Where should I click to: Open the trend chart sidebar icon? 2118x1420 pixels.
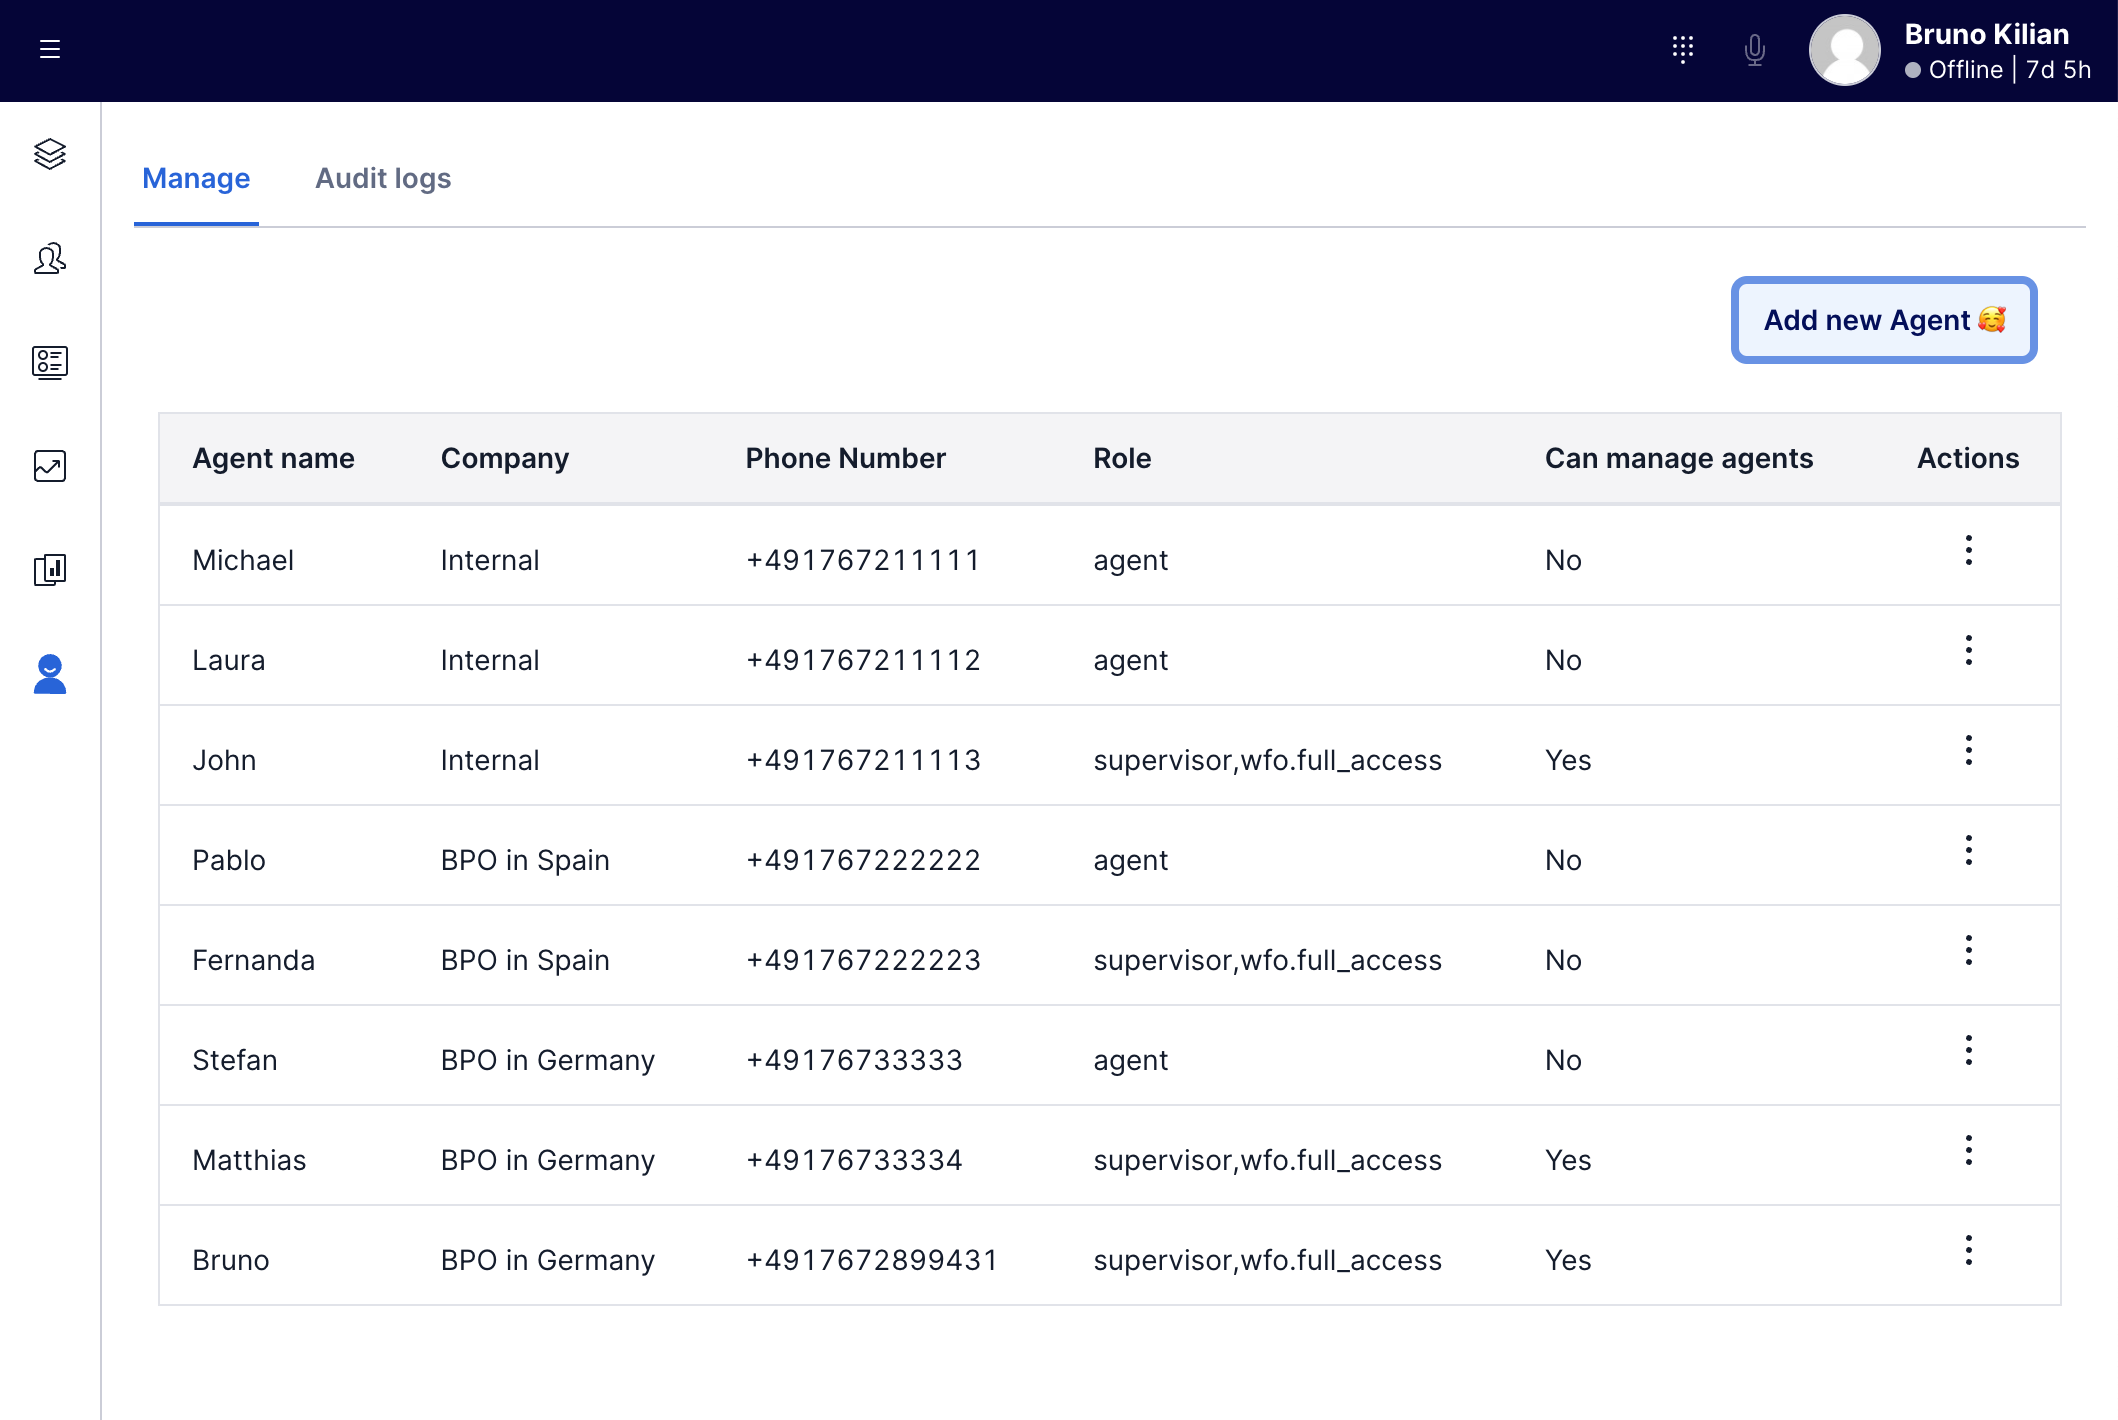[50, 466]
